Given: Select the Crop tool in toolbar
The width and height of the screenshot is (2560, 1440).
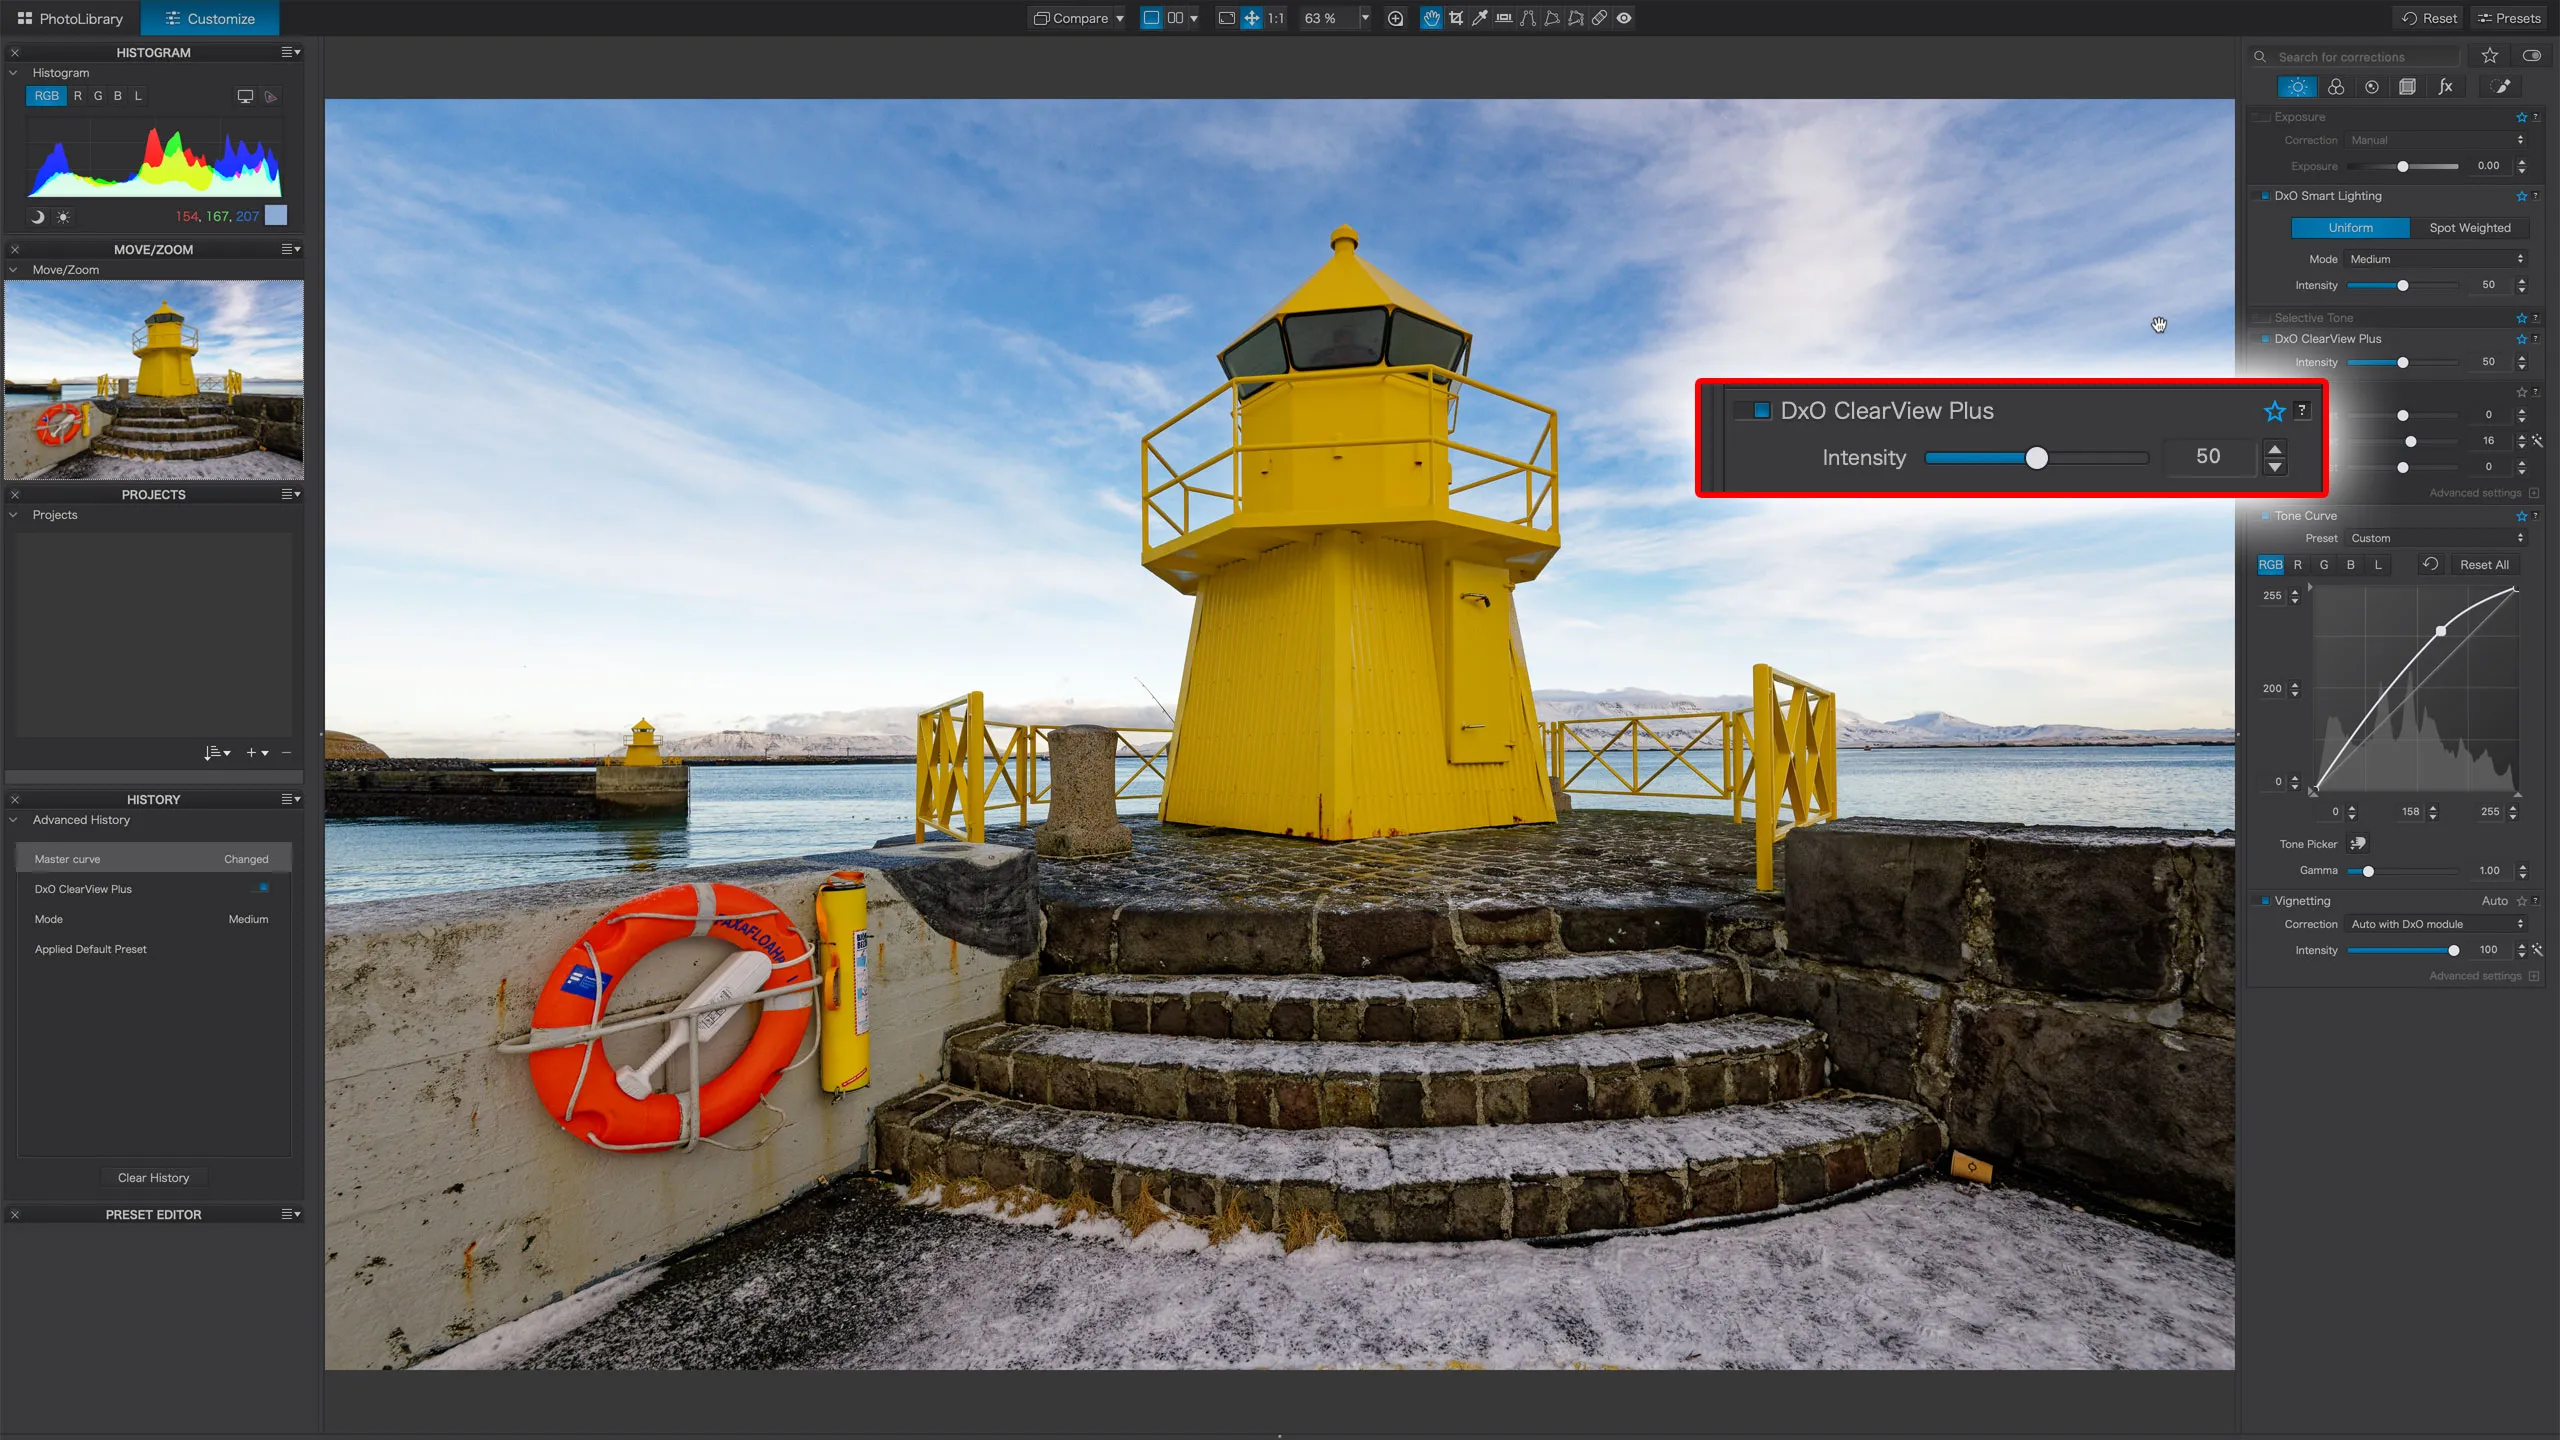Looking at the screenshot, I should pyautogui.click(x=1456, y=18).
